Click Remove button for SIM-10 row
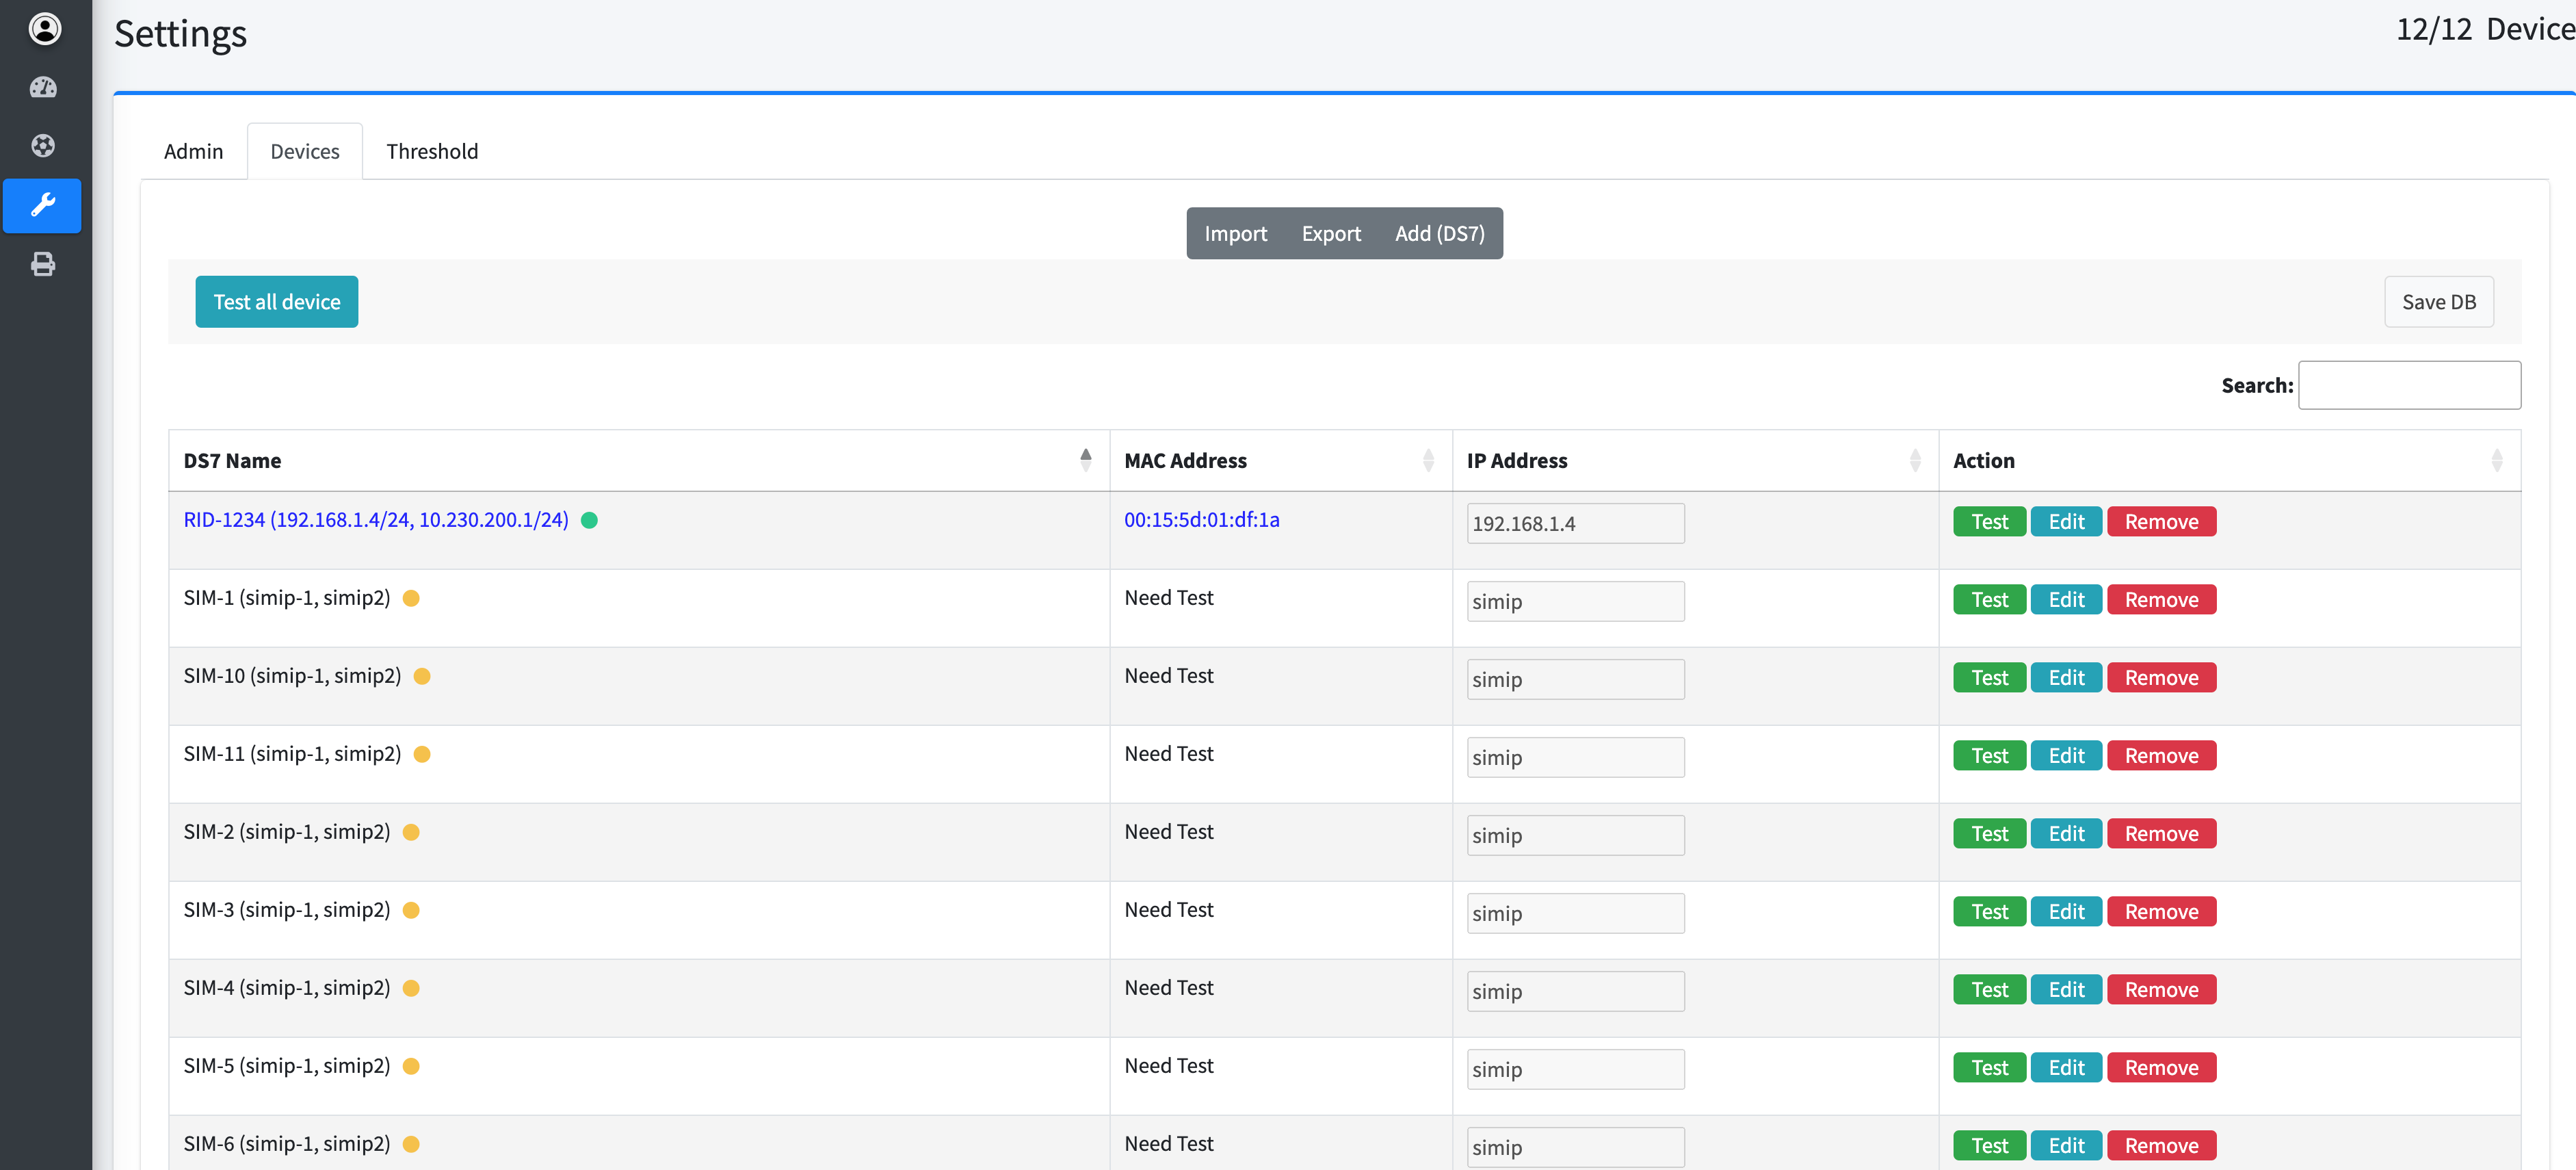The height and width of the screenshot is (1170, 2576). pyautogui.click(x=2161, y=678)
